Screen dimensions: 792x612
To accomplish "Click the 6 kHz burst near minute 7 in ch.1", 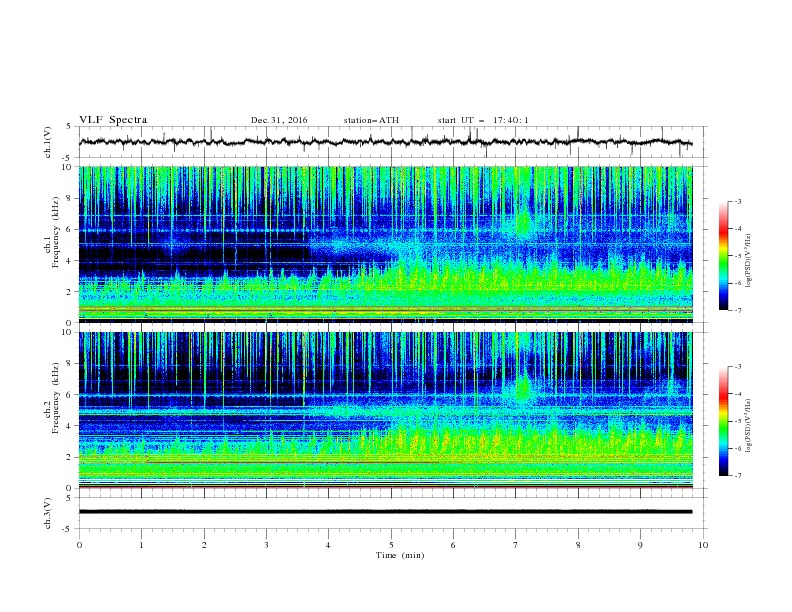I will click(523, 222).
